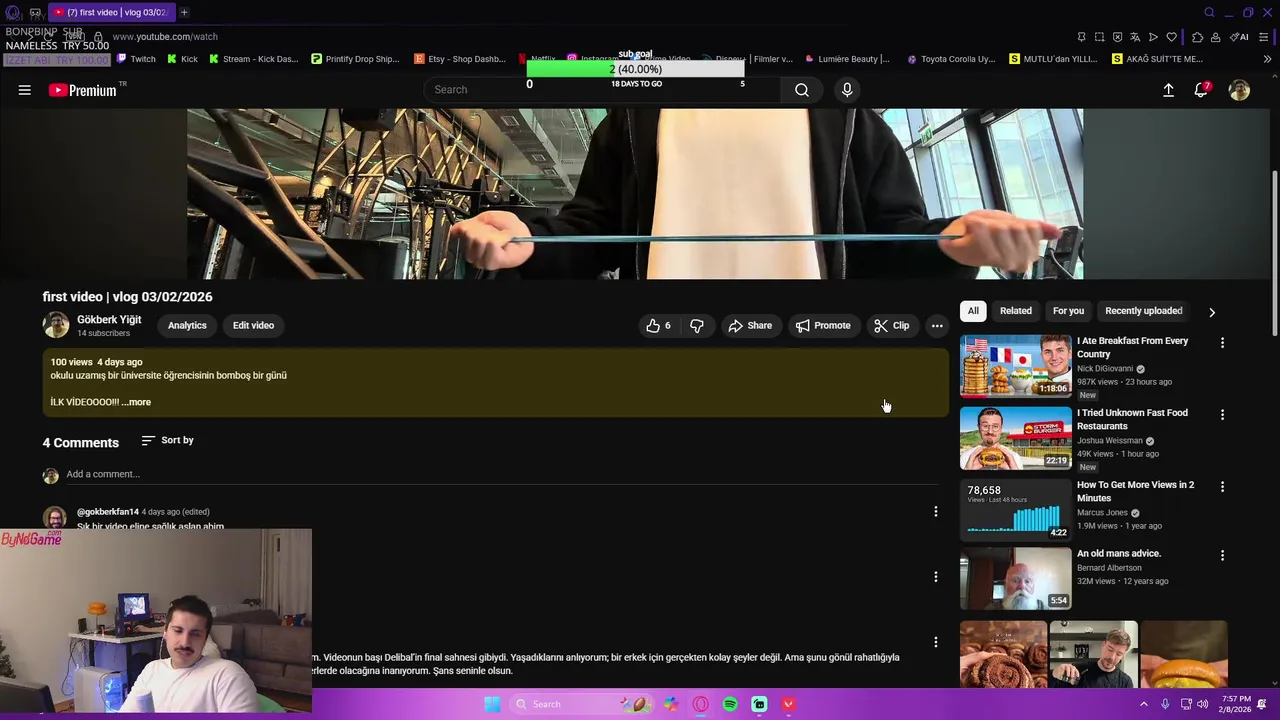Screen dimensions: 1280x720
Task: Click the browser translate page icon
Action: pyautogui.click(x=1135, y=37)
